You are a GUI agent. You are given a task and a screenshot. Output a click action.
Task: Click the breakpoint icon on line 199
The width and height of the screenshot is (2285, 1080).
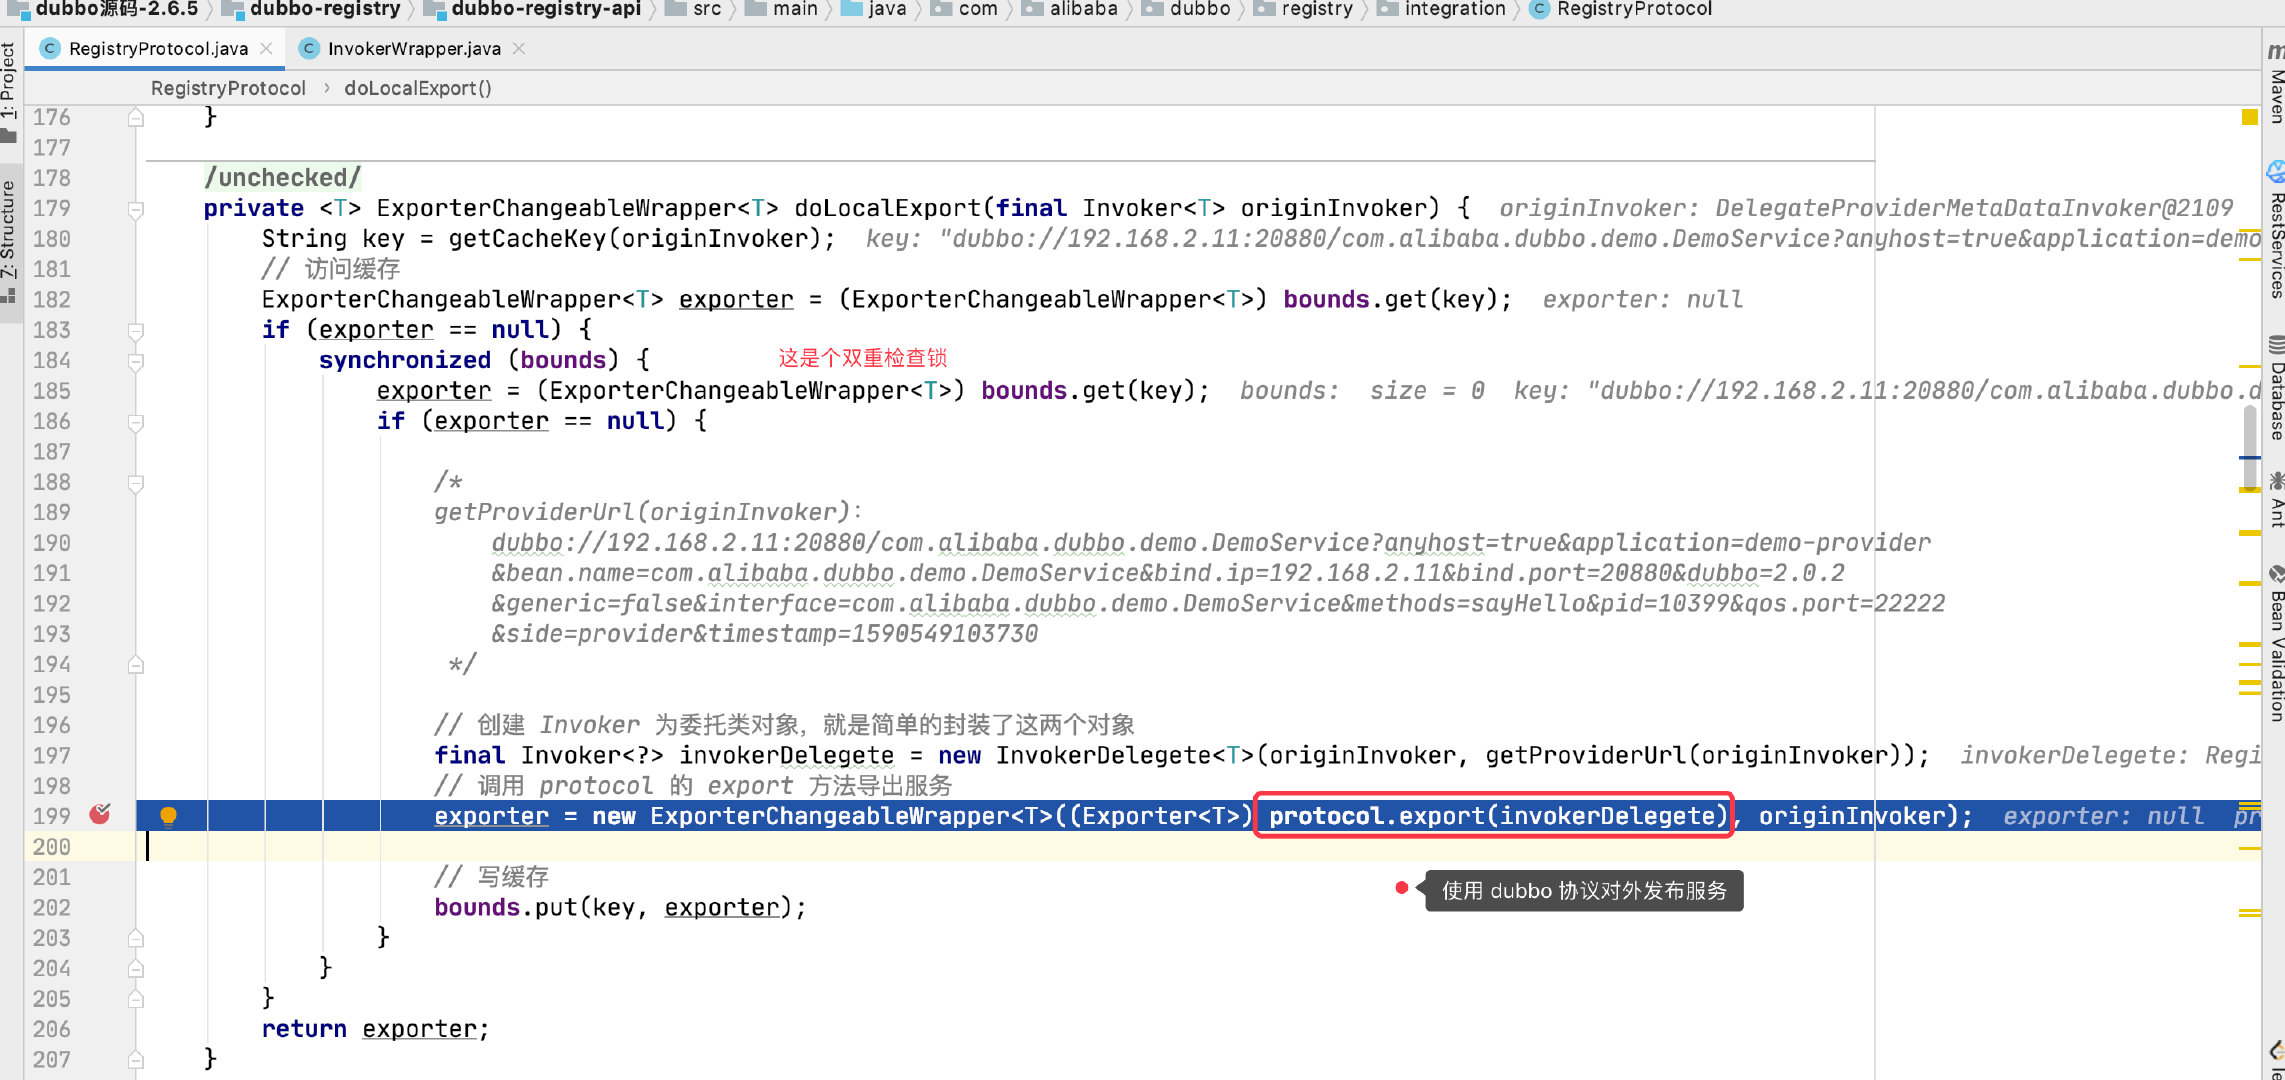100,814
